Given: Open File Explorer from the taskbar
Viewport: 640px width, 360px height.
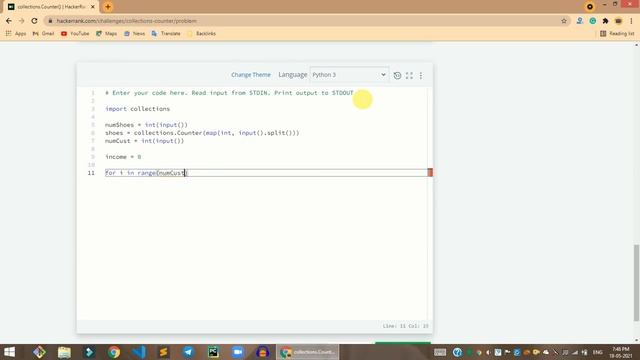Looking at the screenshot, I should point(64,352).
